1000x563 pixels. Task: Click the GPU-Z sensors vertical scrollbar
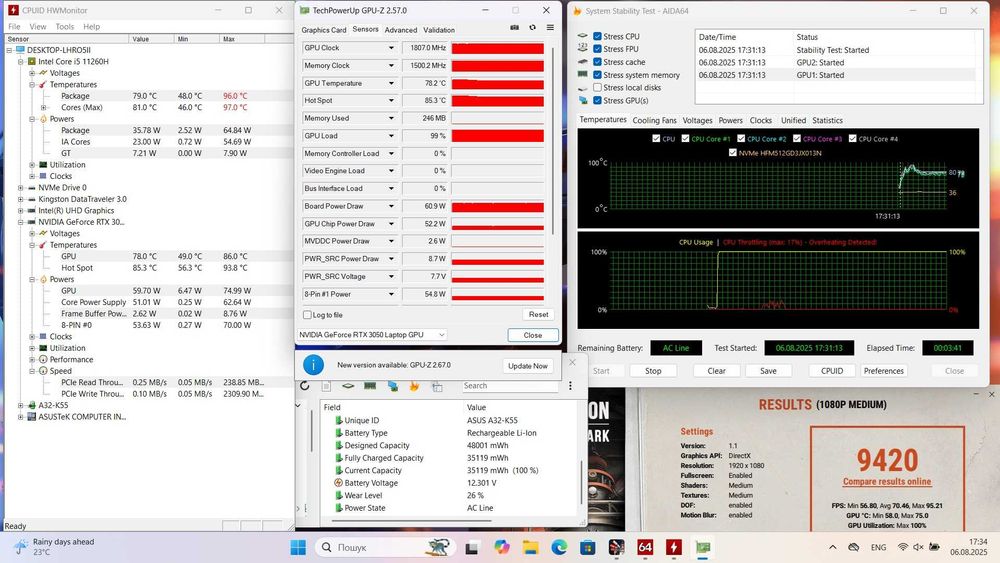tap(552, 140)
